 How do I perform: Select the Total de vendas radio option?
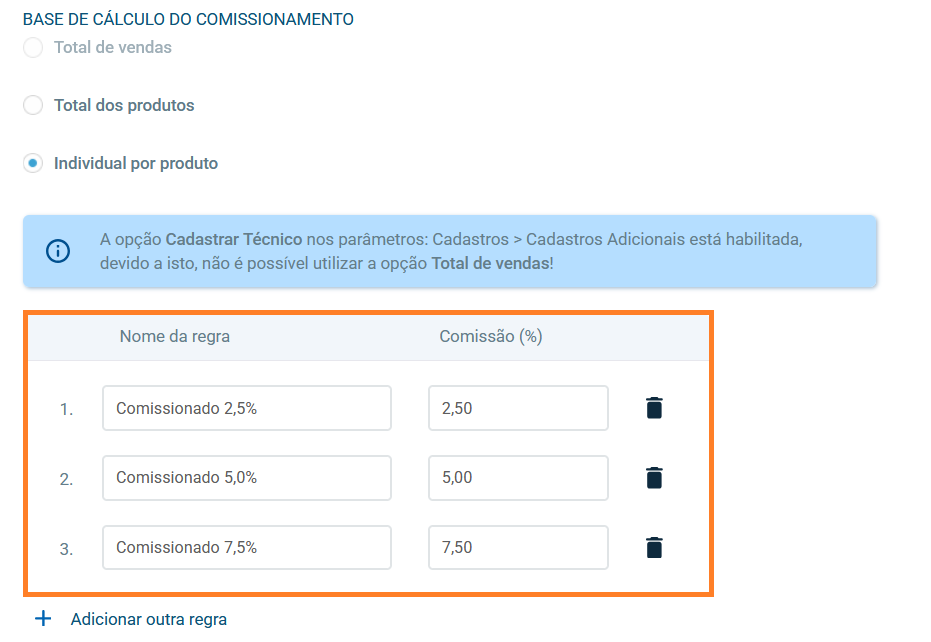(33, 48)
